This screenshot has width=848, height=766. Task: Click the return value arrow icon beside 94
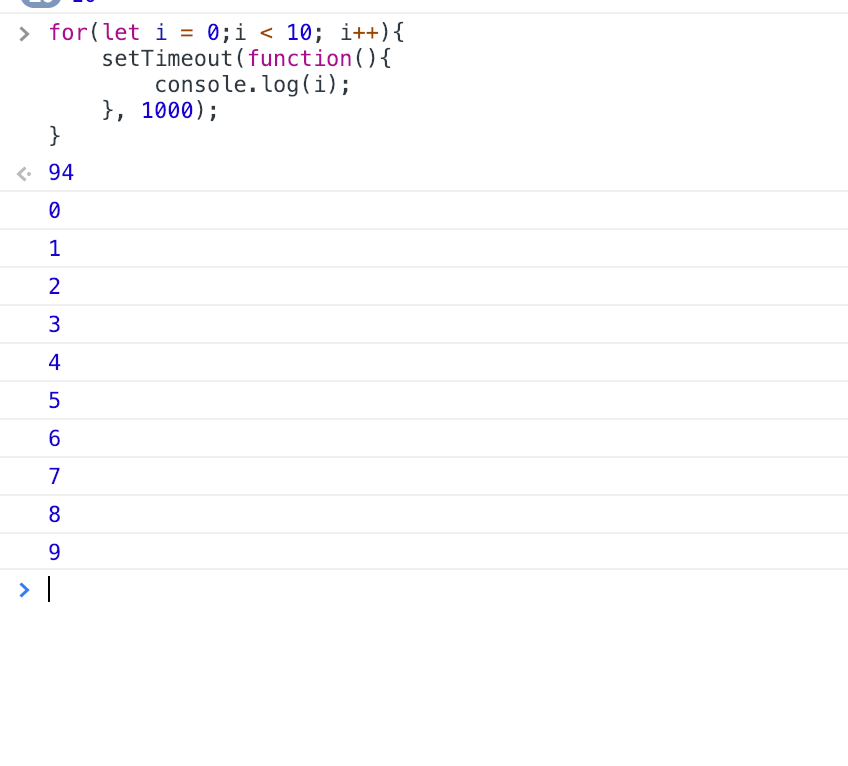click(23, 173)
